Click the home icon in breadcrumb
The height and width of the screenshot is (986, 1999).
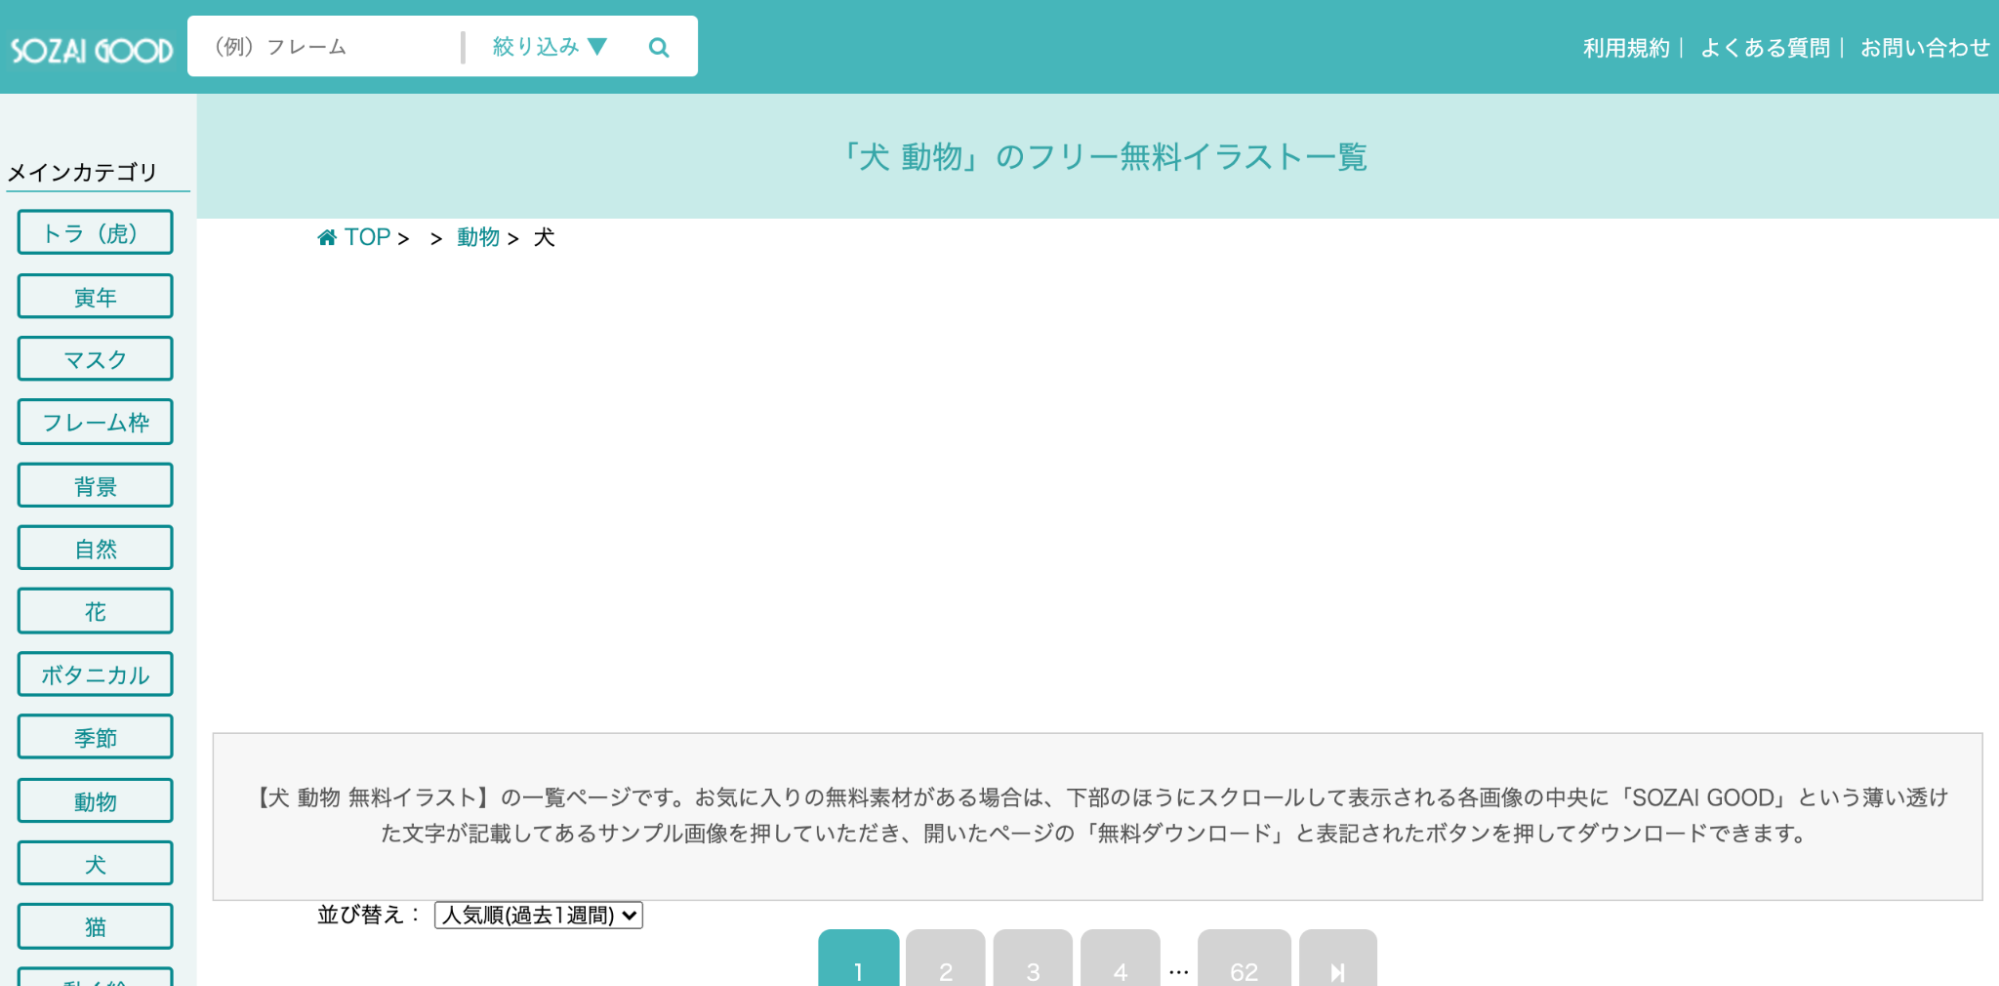click(x=326, y=237)
